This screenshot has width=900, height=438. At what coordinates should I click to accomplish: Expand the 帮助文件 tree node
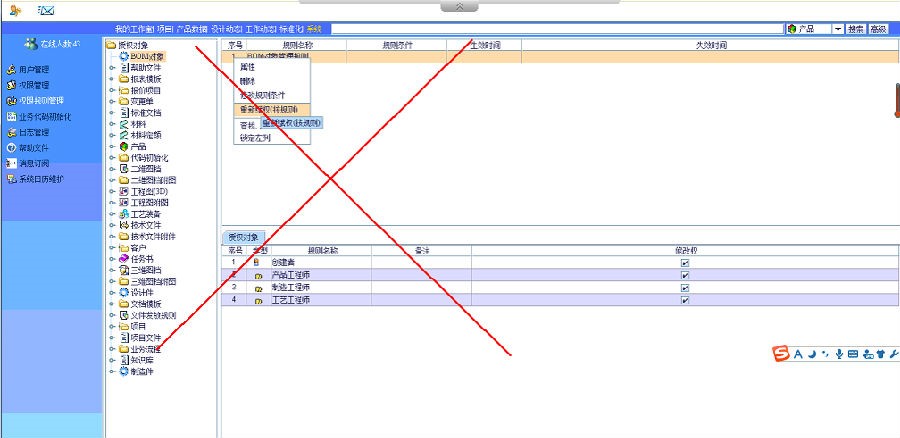click(113, 67)
